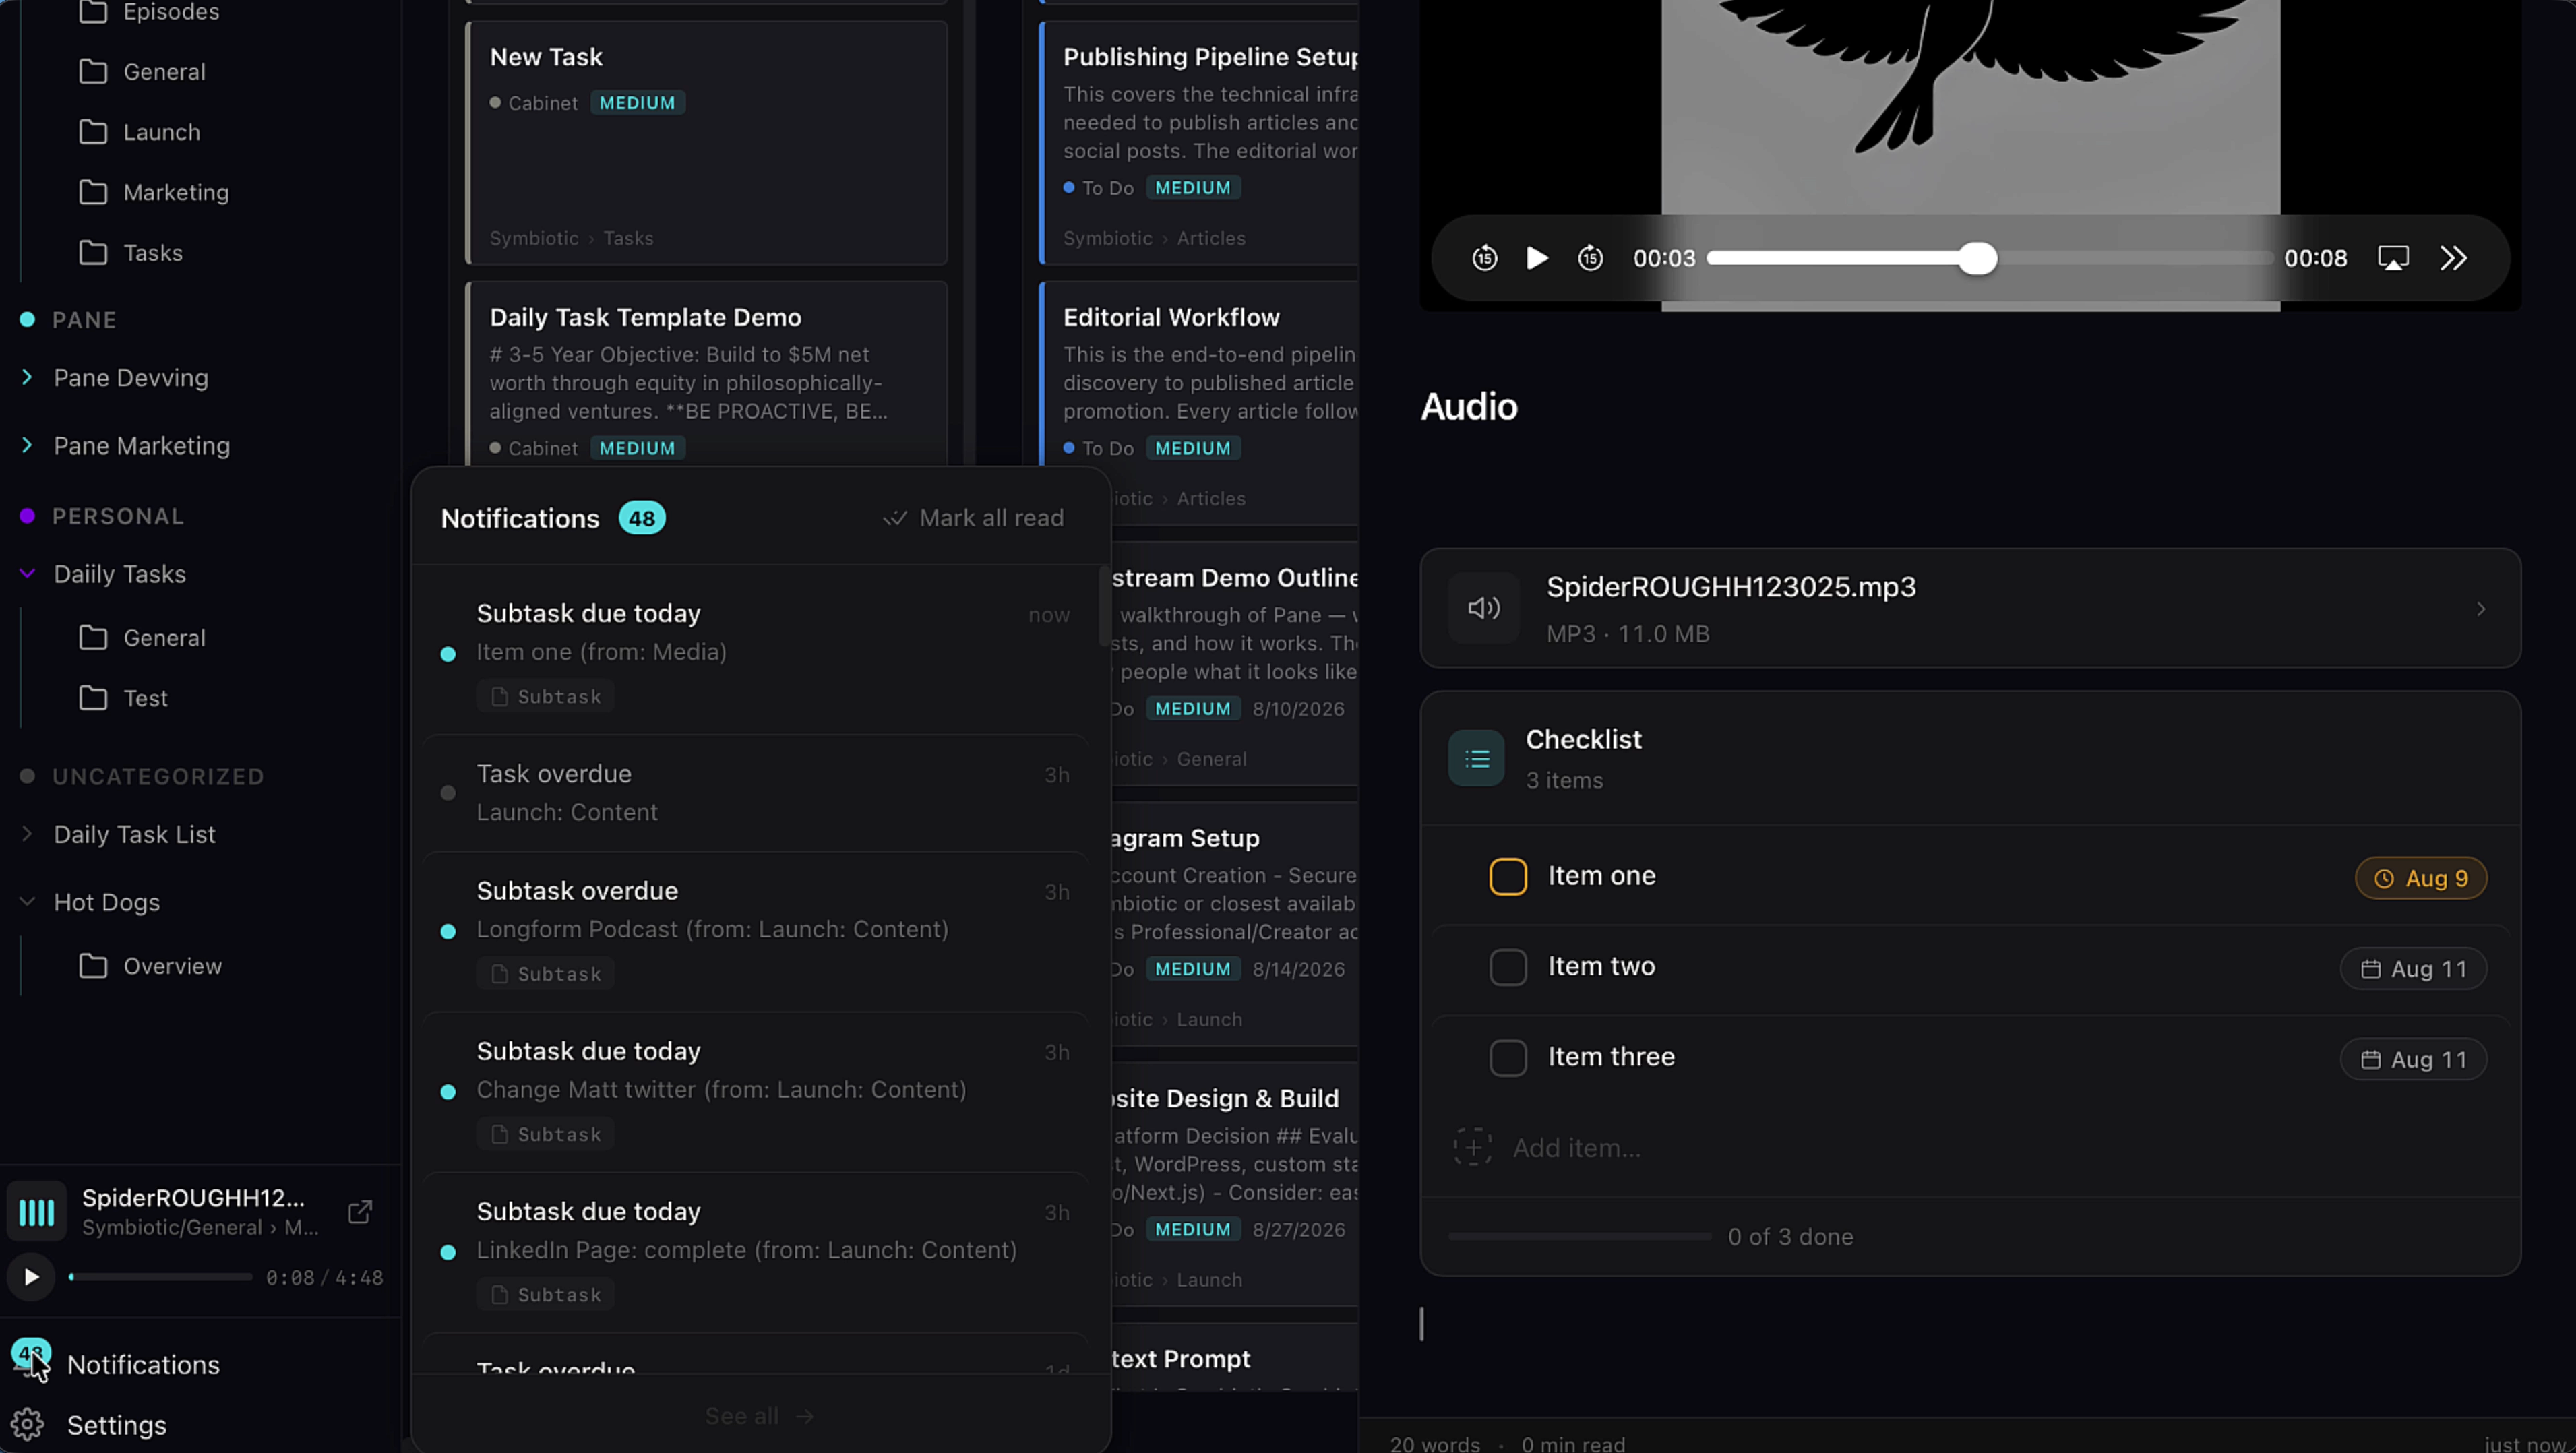Mark all notifications as read
Screen dimensions: 2576x1453
(974, 518)
